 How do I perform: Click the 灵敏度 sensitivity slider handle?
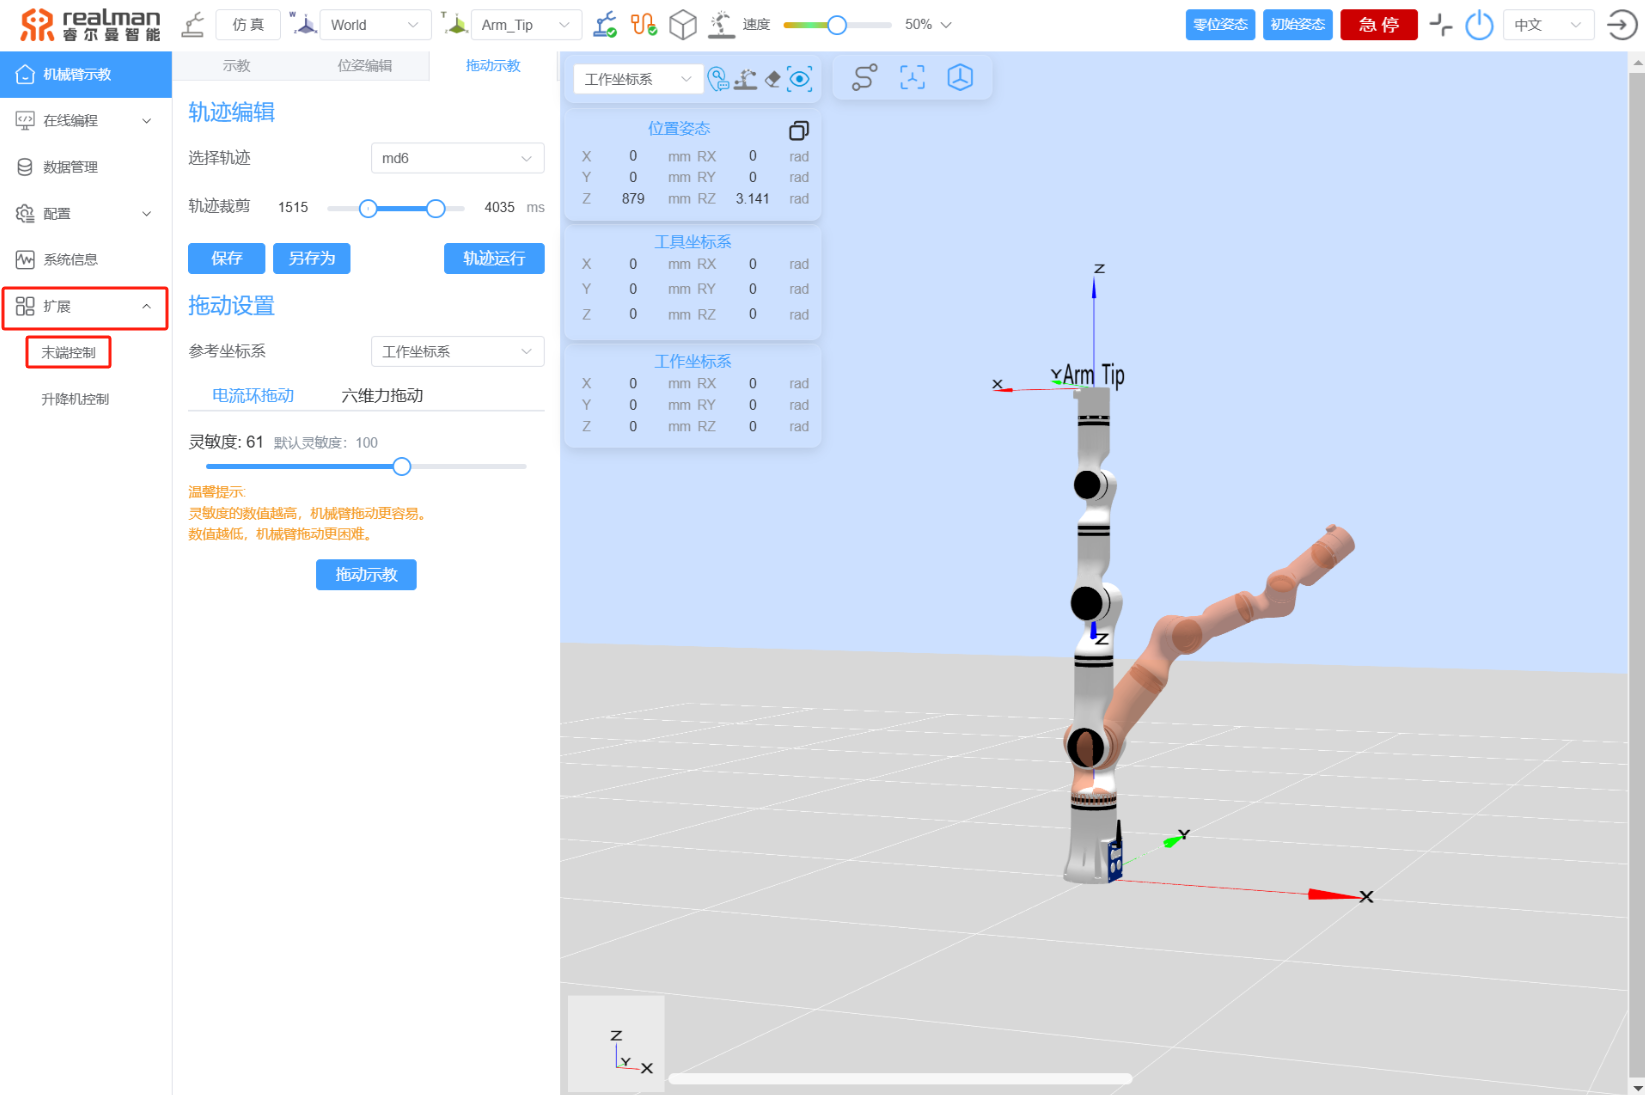click(x=402, y=466)
